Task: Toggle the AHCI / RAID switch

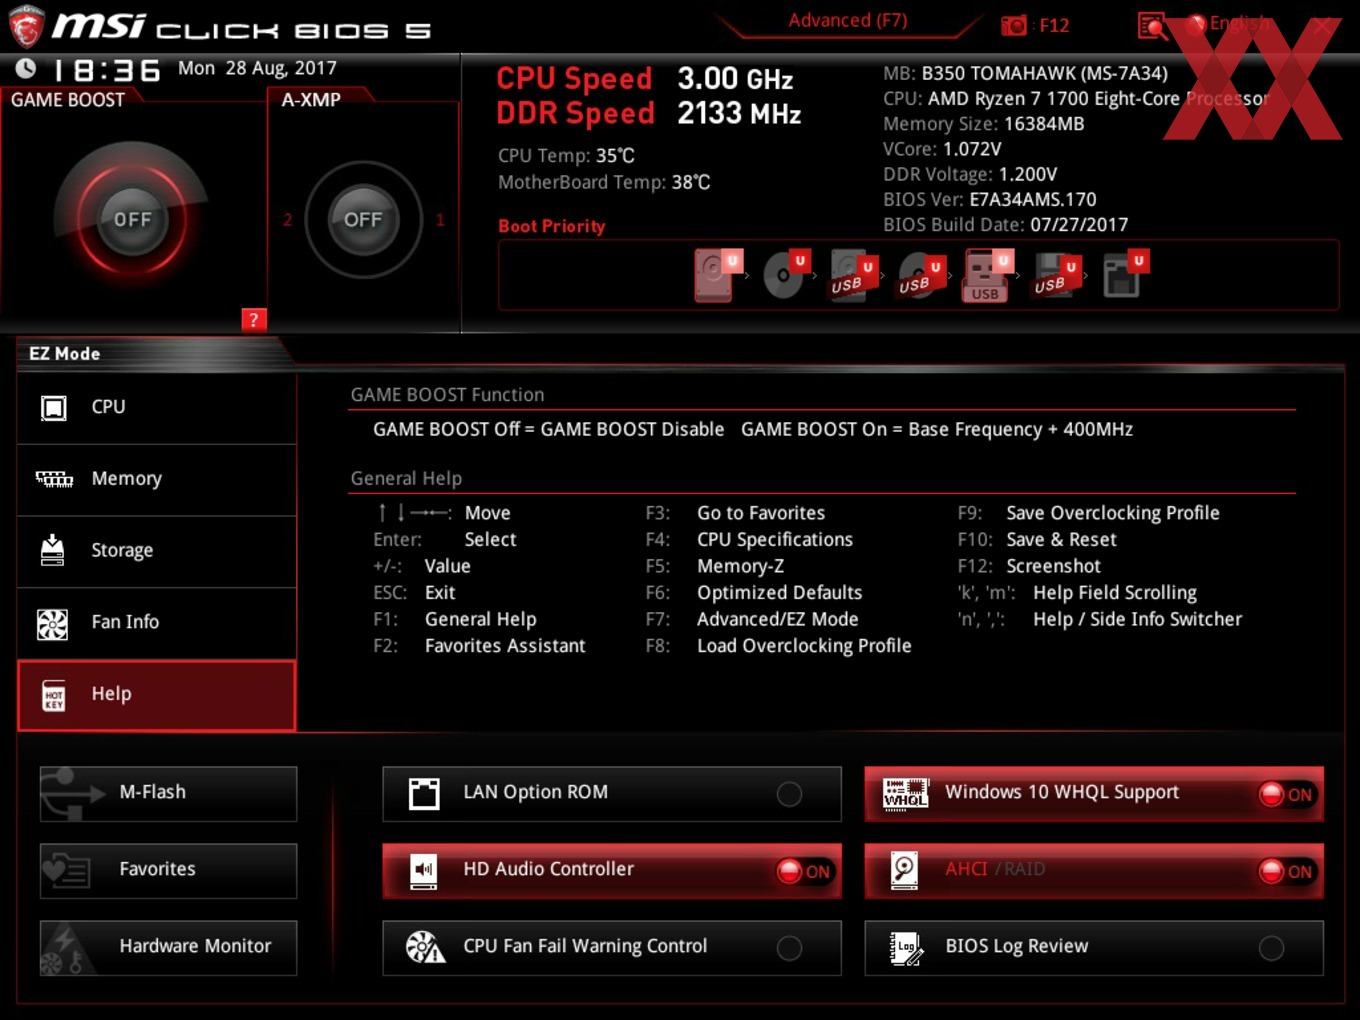Action: (x=1287, y=871)
